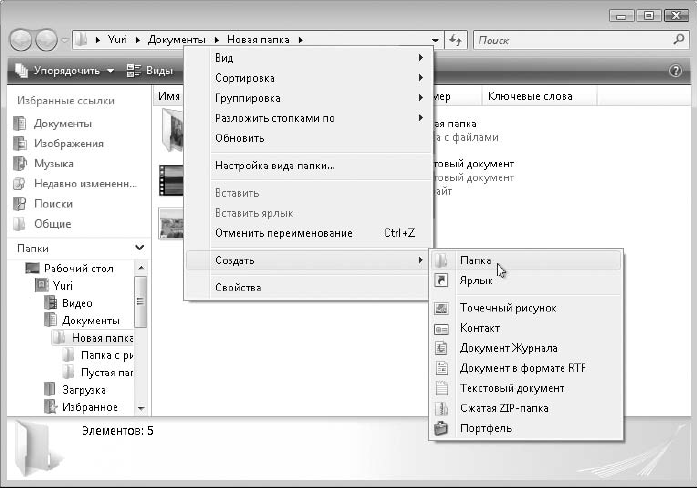Click the Ярлык shortcut icon

pos(441,280)
